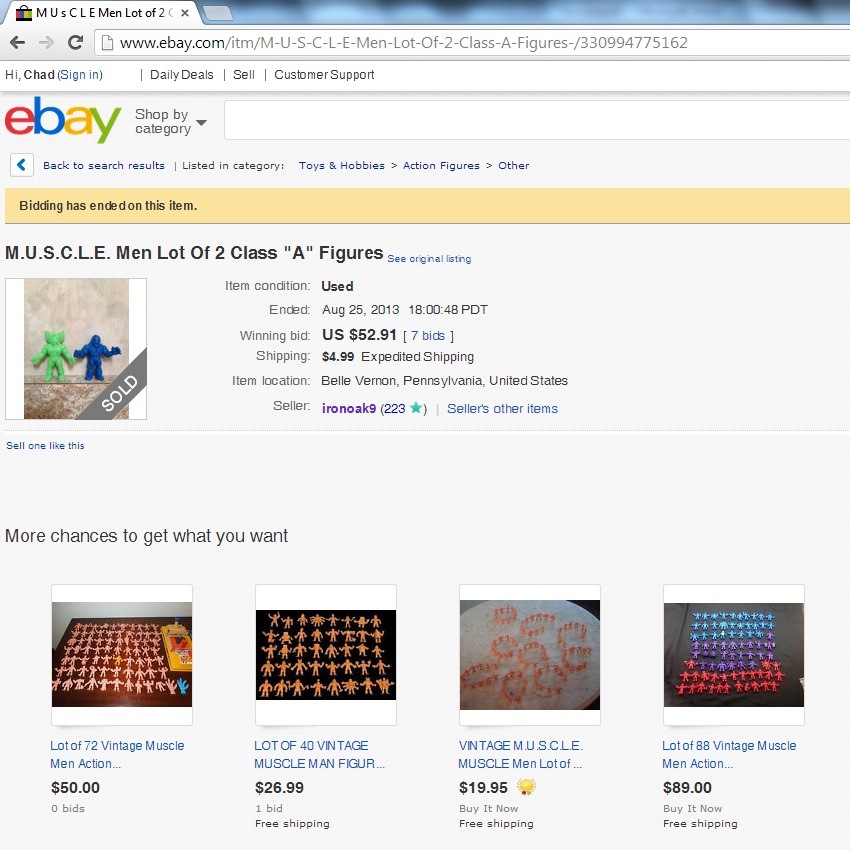Close the M U S C L E Men tab

(185, 13)
